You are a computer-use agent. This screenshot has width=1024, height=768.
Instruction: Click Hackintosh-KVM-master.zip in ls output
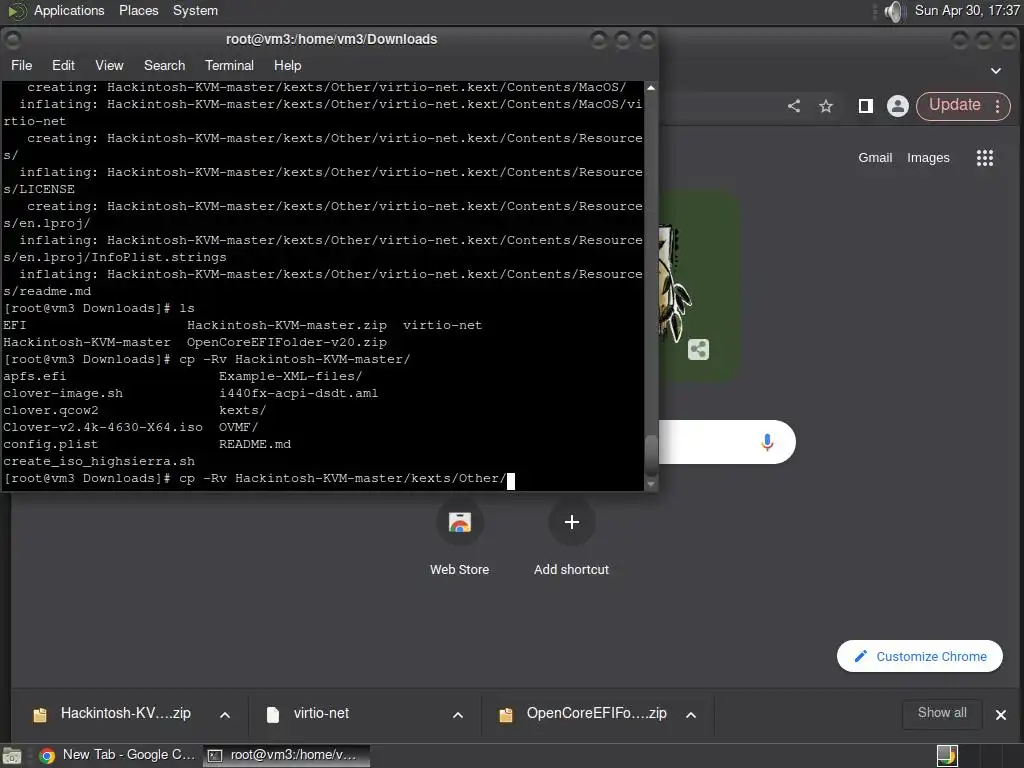[x=287, y=325]
